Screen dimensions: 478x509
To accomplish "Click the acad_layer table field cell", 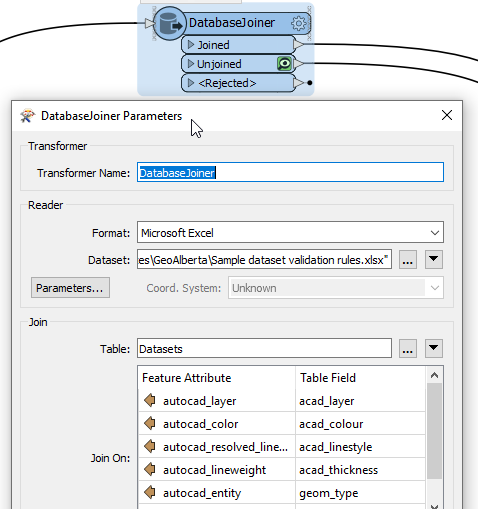I will click(x=361, y=401).
